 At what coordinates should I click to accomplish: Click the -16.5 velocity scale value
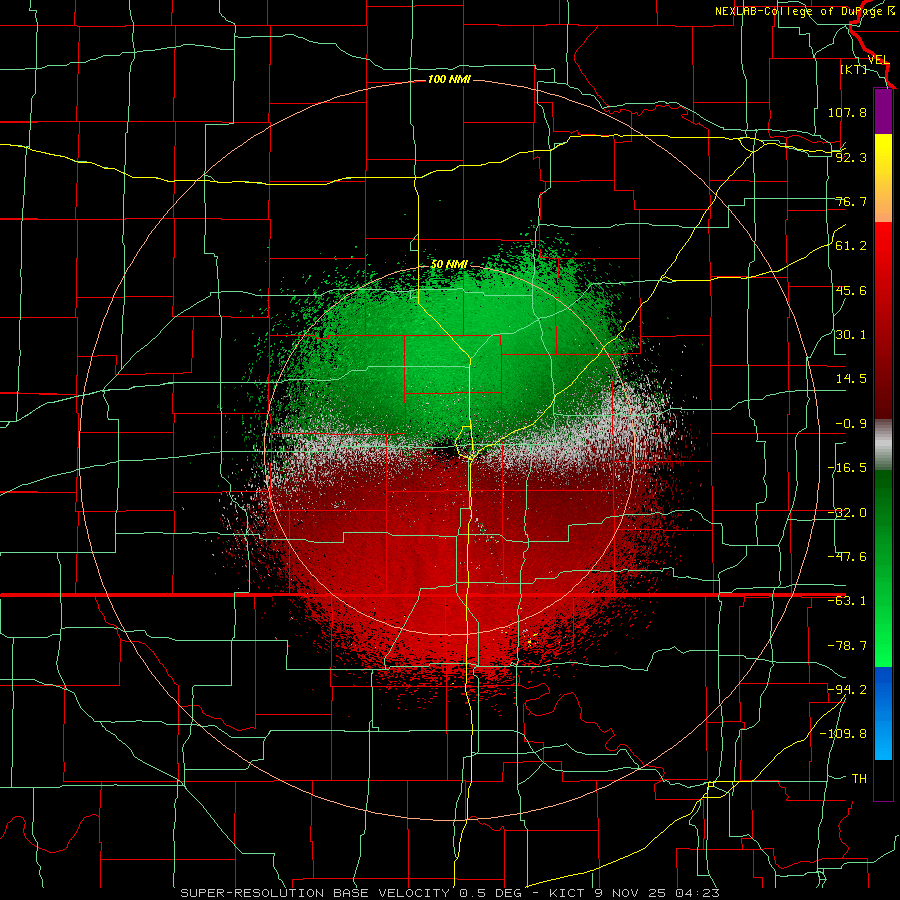(x=847, y=468)
